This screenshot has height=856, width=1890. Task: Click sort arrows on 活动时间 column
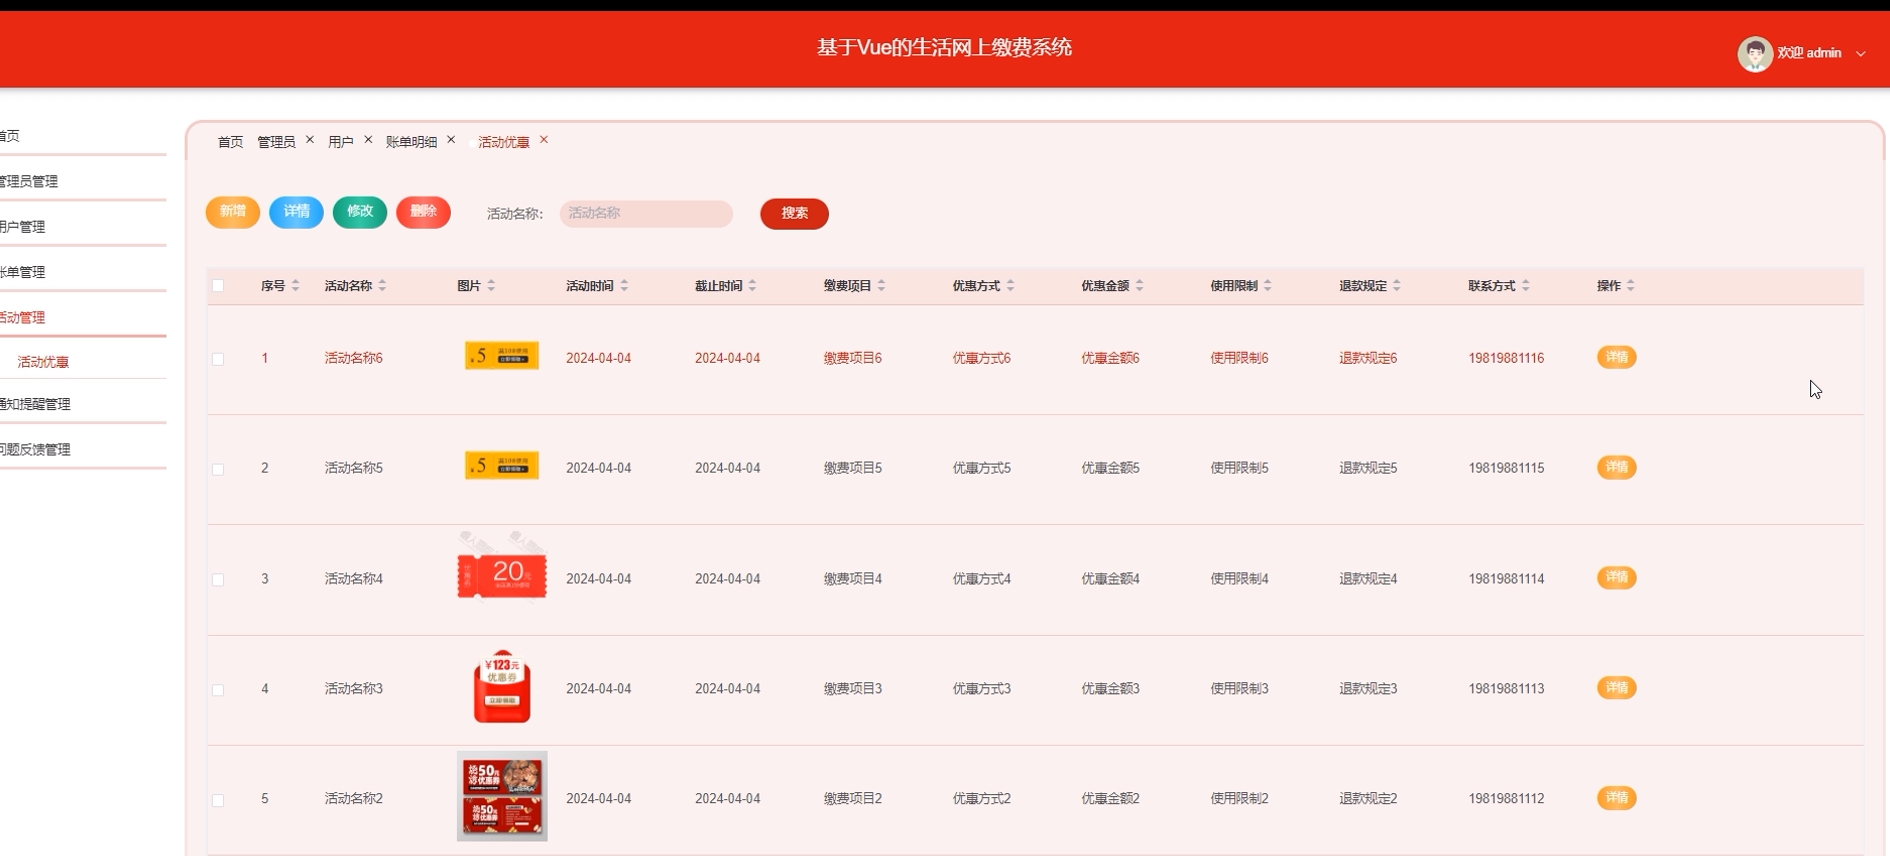624,286
